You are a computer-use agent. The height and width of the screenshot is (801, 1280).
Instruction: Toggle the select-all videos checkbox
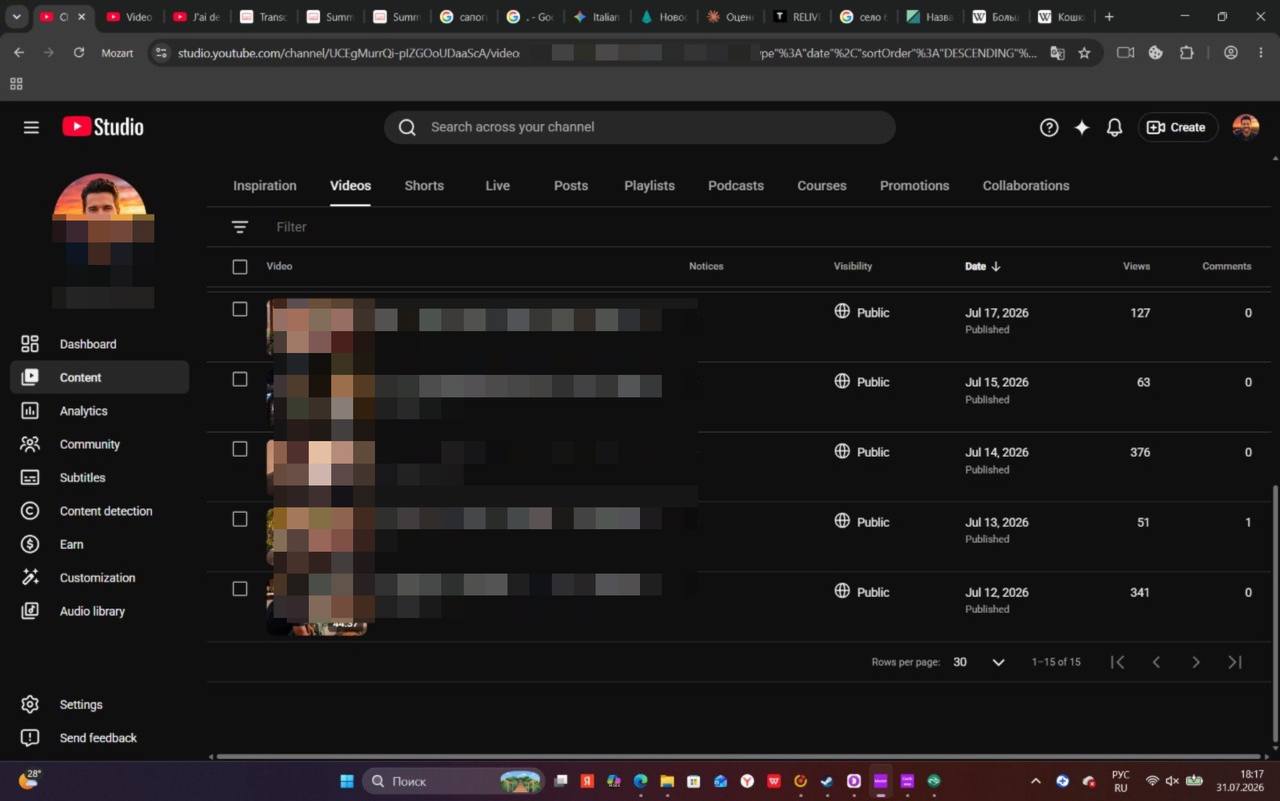coord(240,267)
